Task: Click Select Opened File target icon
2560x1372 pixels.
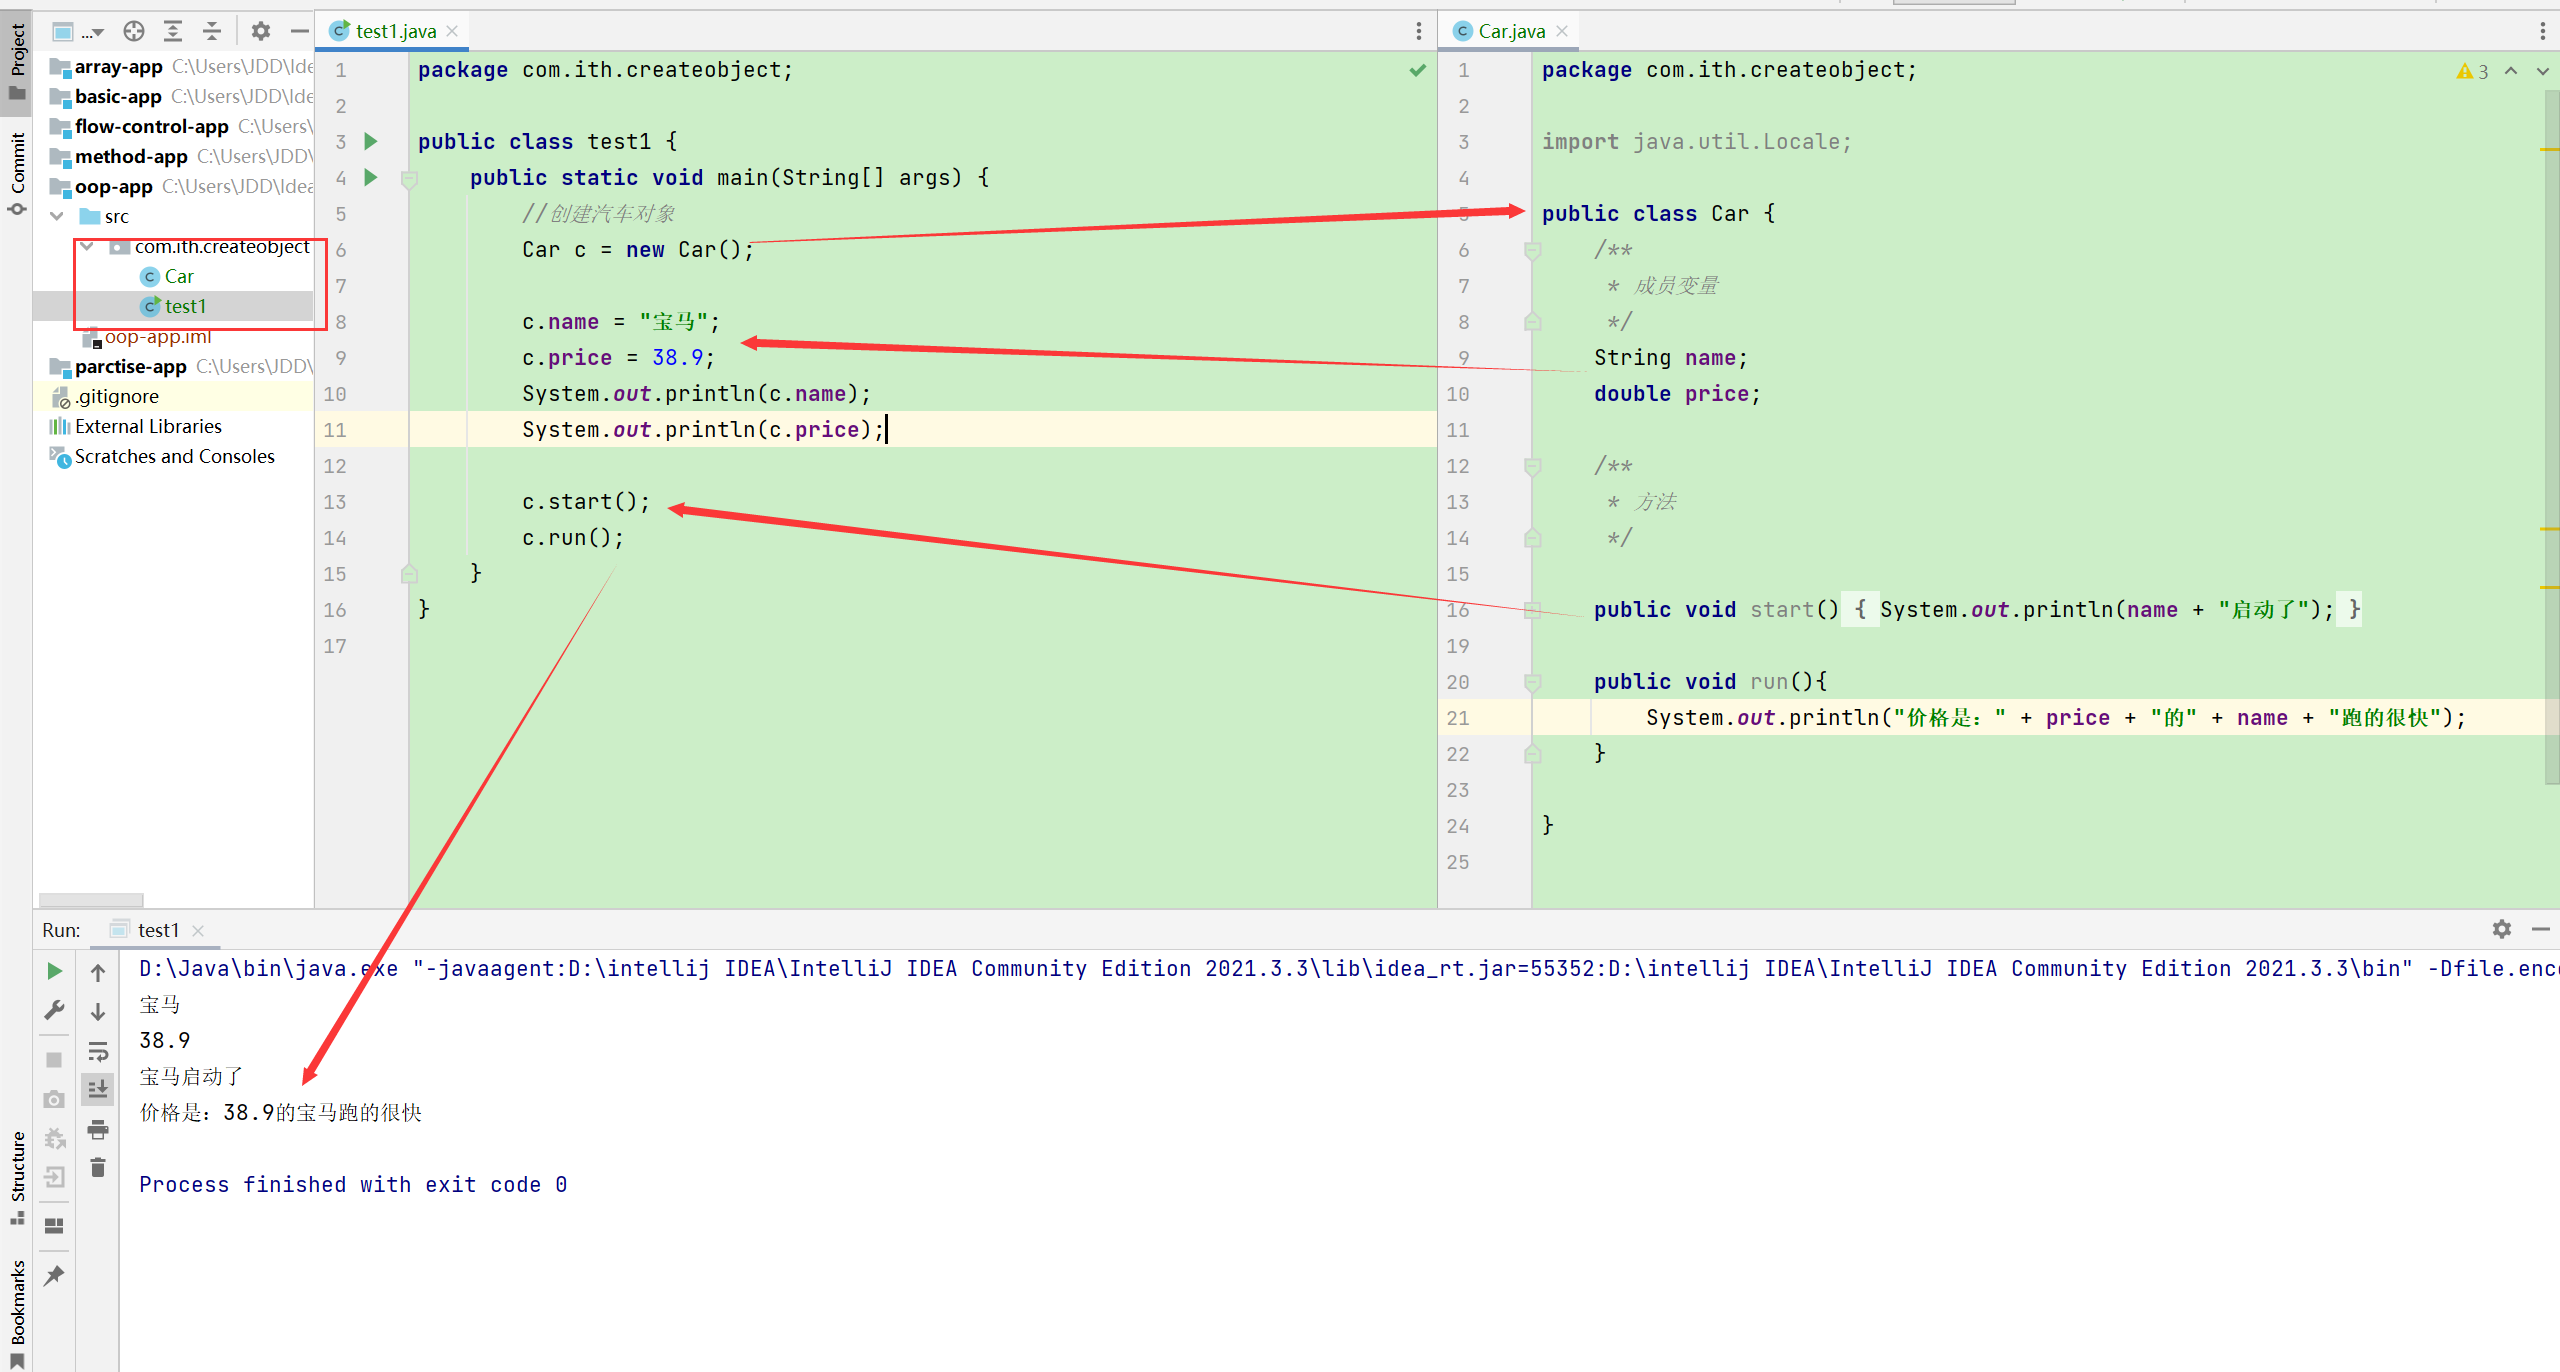Action: tap(134, 31)
